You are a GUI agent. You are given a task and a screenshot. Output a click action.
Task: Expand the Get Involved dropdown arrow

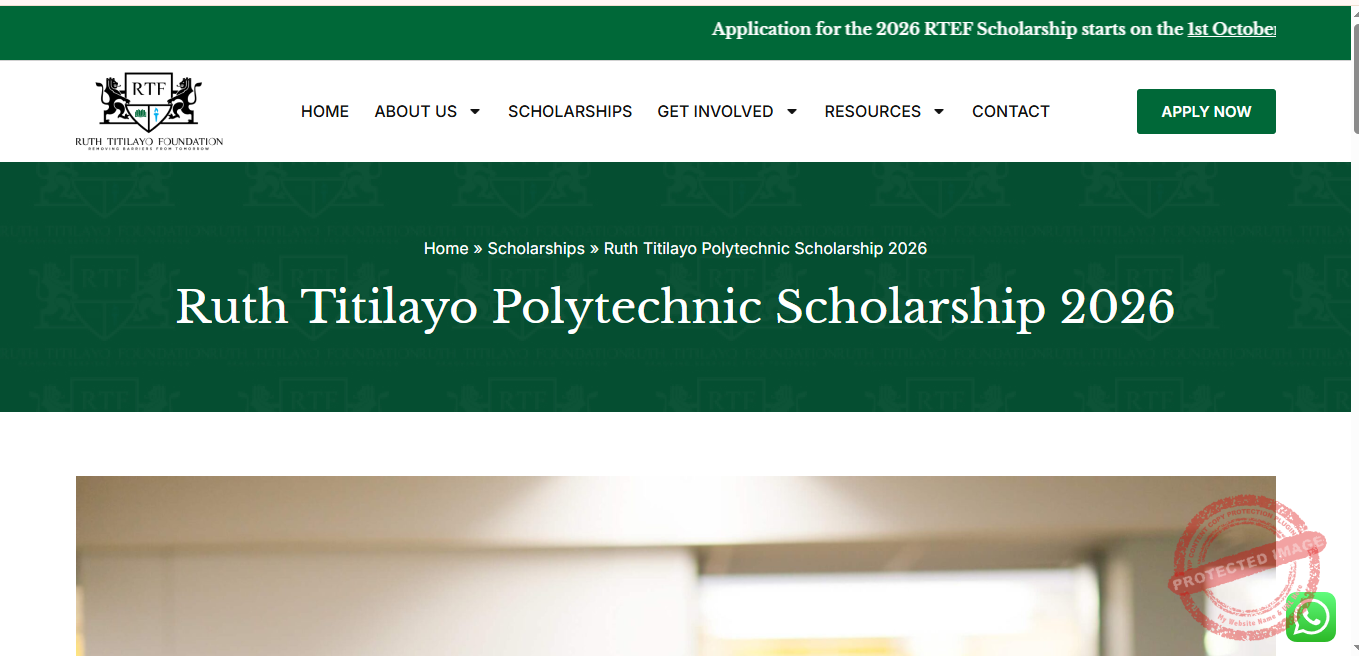coord(792,111)
